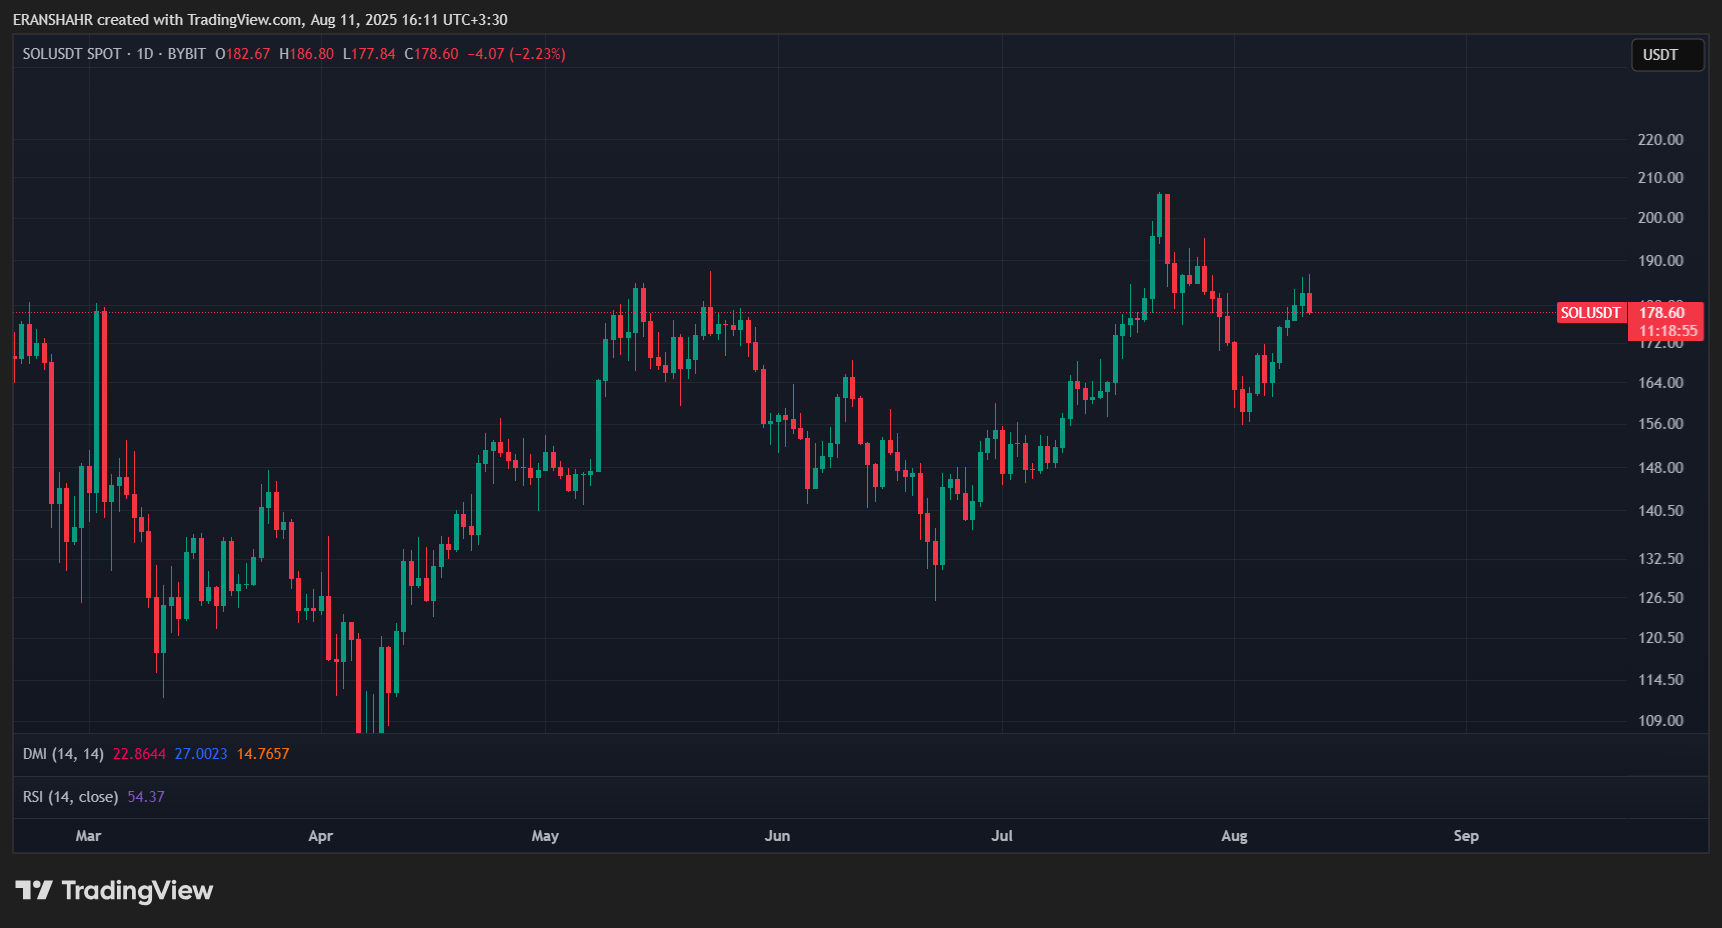Click the 132.50 price scale label
The image size is (1722, 928).
click(x=1660, y=559)
